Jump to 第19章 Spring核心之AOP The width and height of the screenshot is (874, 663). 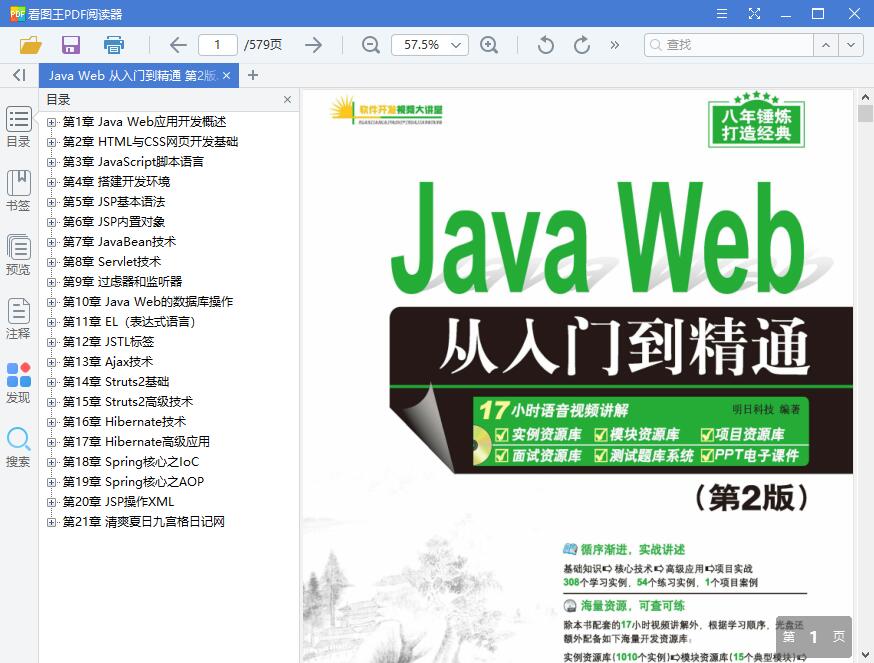[133, 481]
